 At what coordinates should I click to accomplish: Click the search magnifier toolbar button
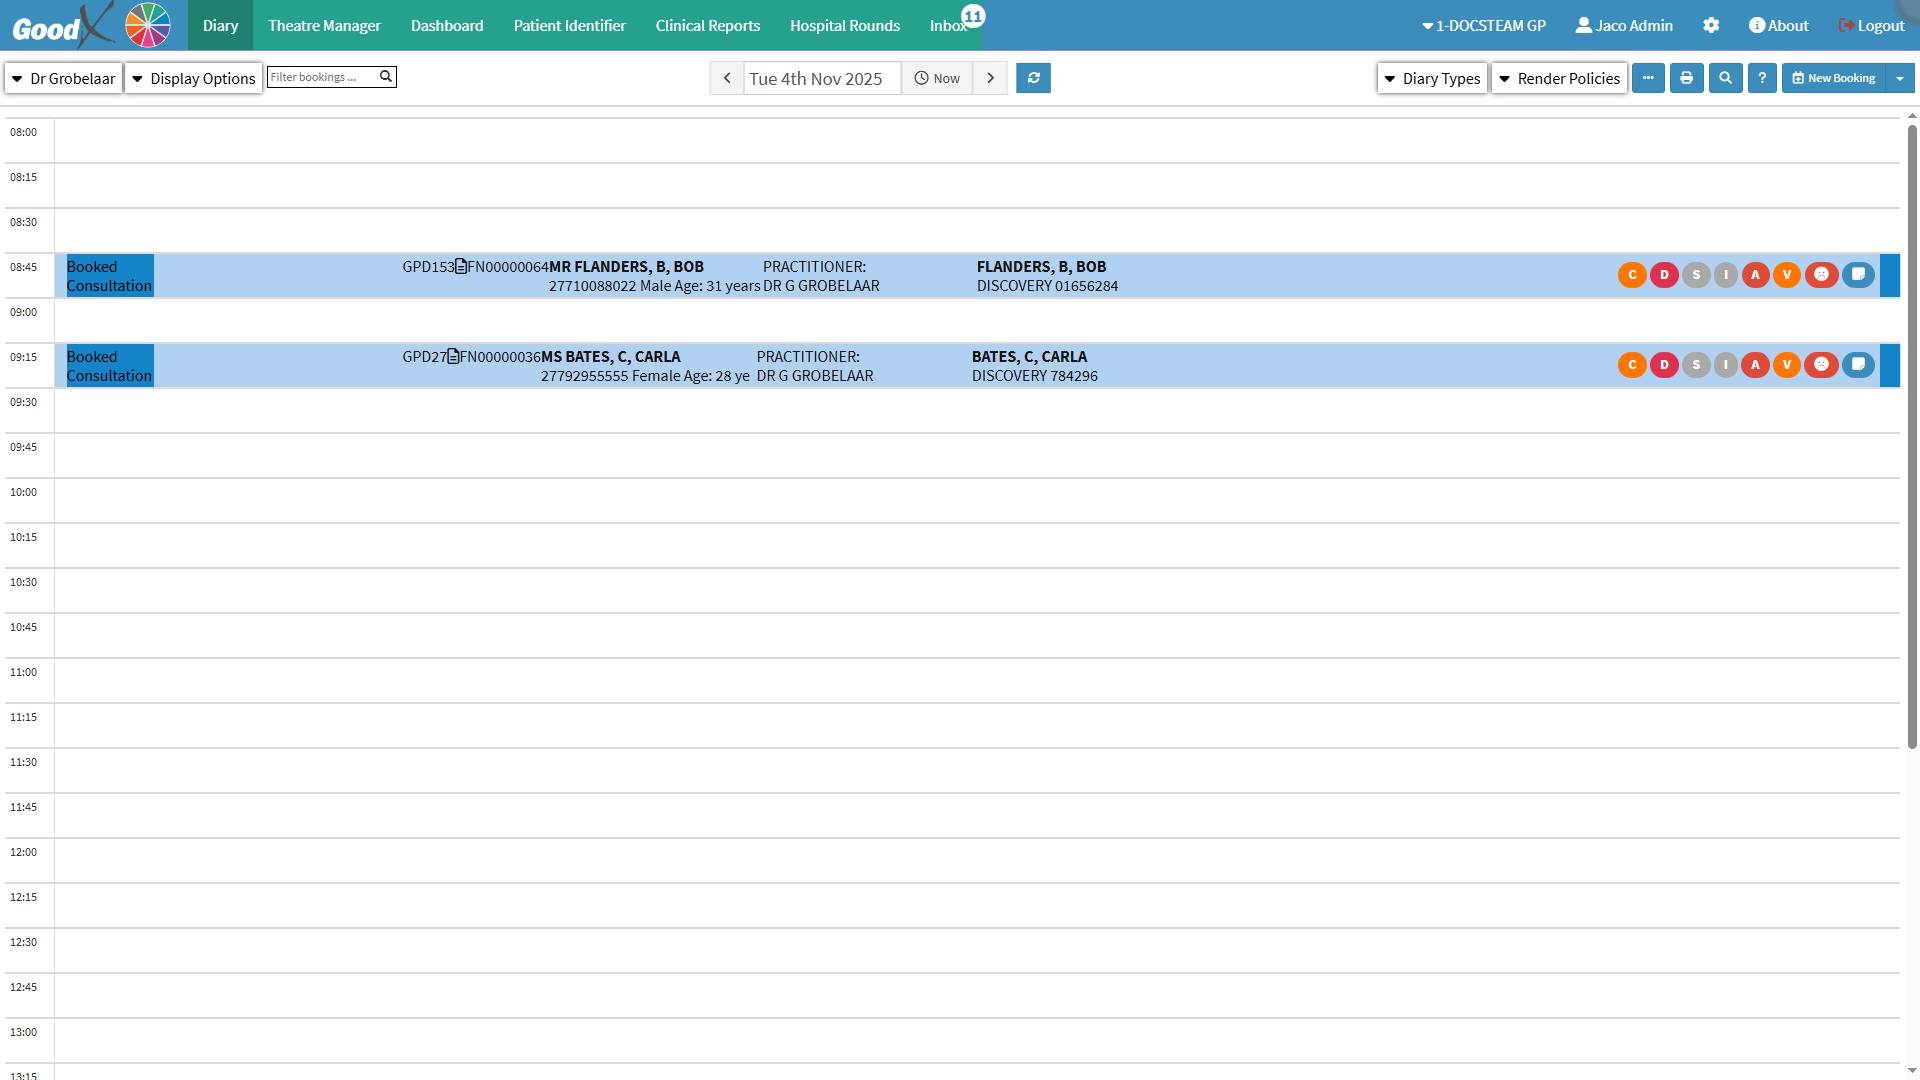[1725, 78]
